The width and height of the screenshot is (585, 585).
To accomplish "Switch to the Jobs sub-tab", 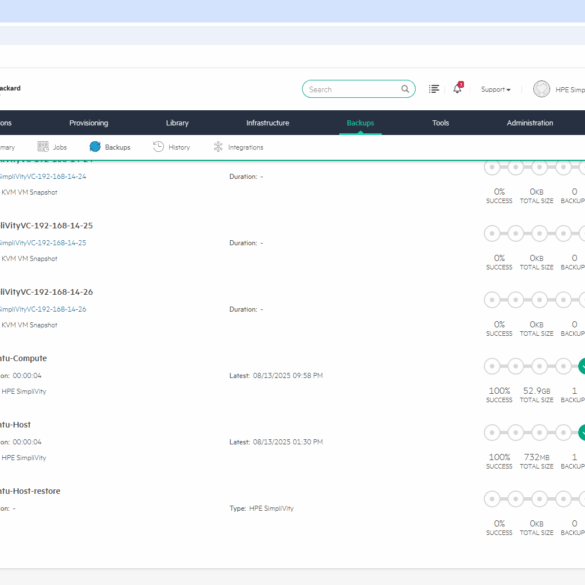I will (x=60, y=147).
